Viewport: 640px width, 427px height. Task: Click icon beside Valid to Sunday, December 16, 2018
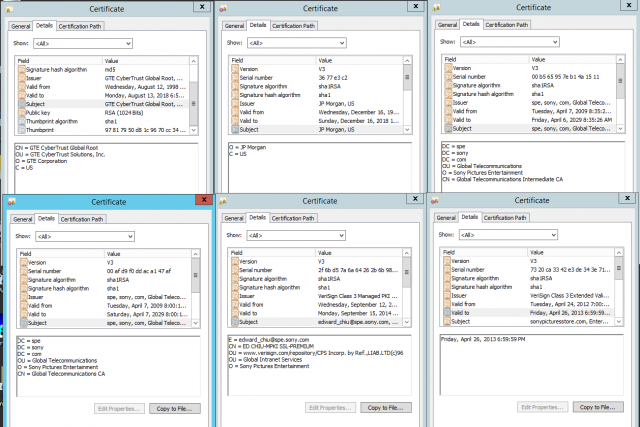[x=235, y=121]
